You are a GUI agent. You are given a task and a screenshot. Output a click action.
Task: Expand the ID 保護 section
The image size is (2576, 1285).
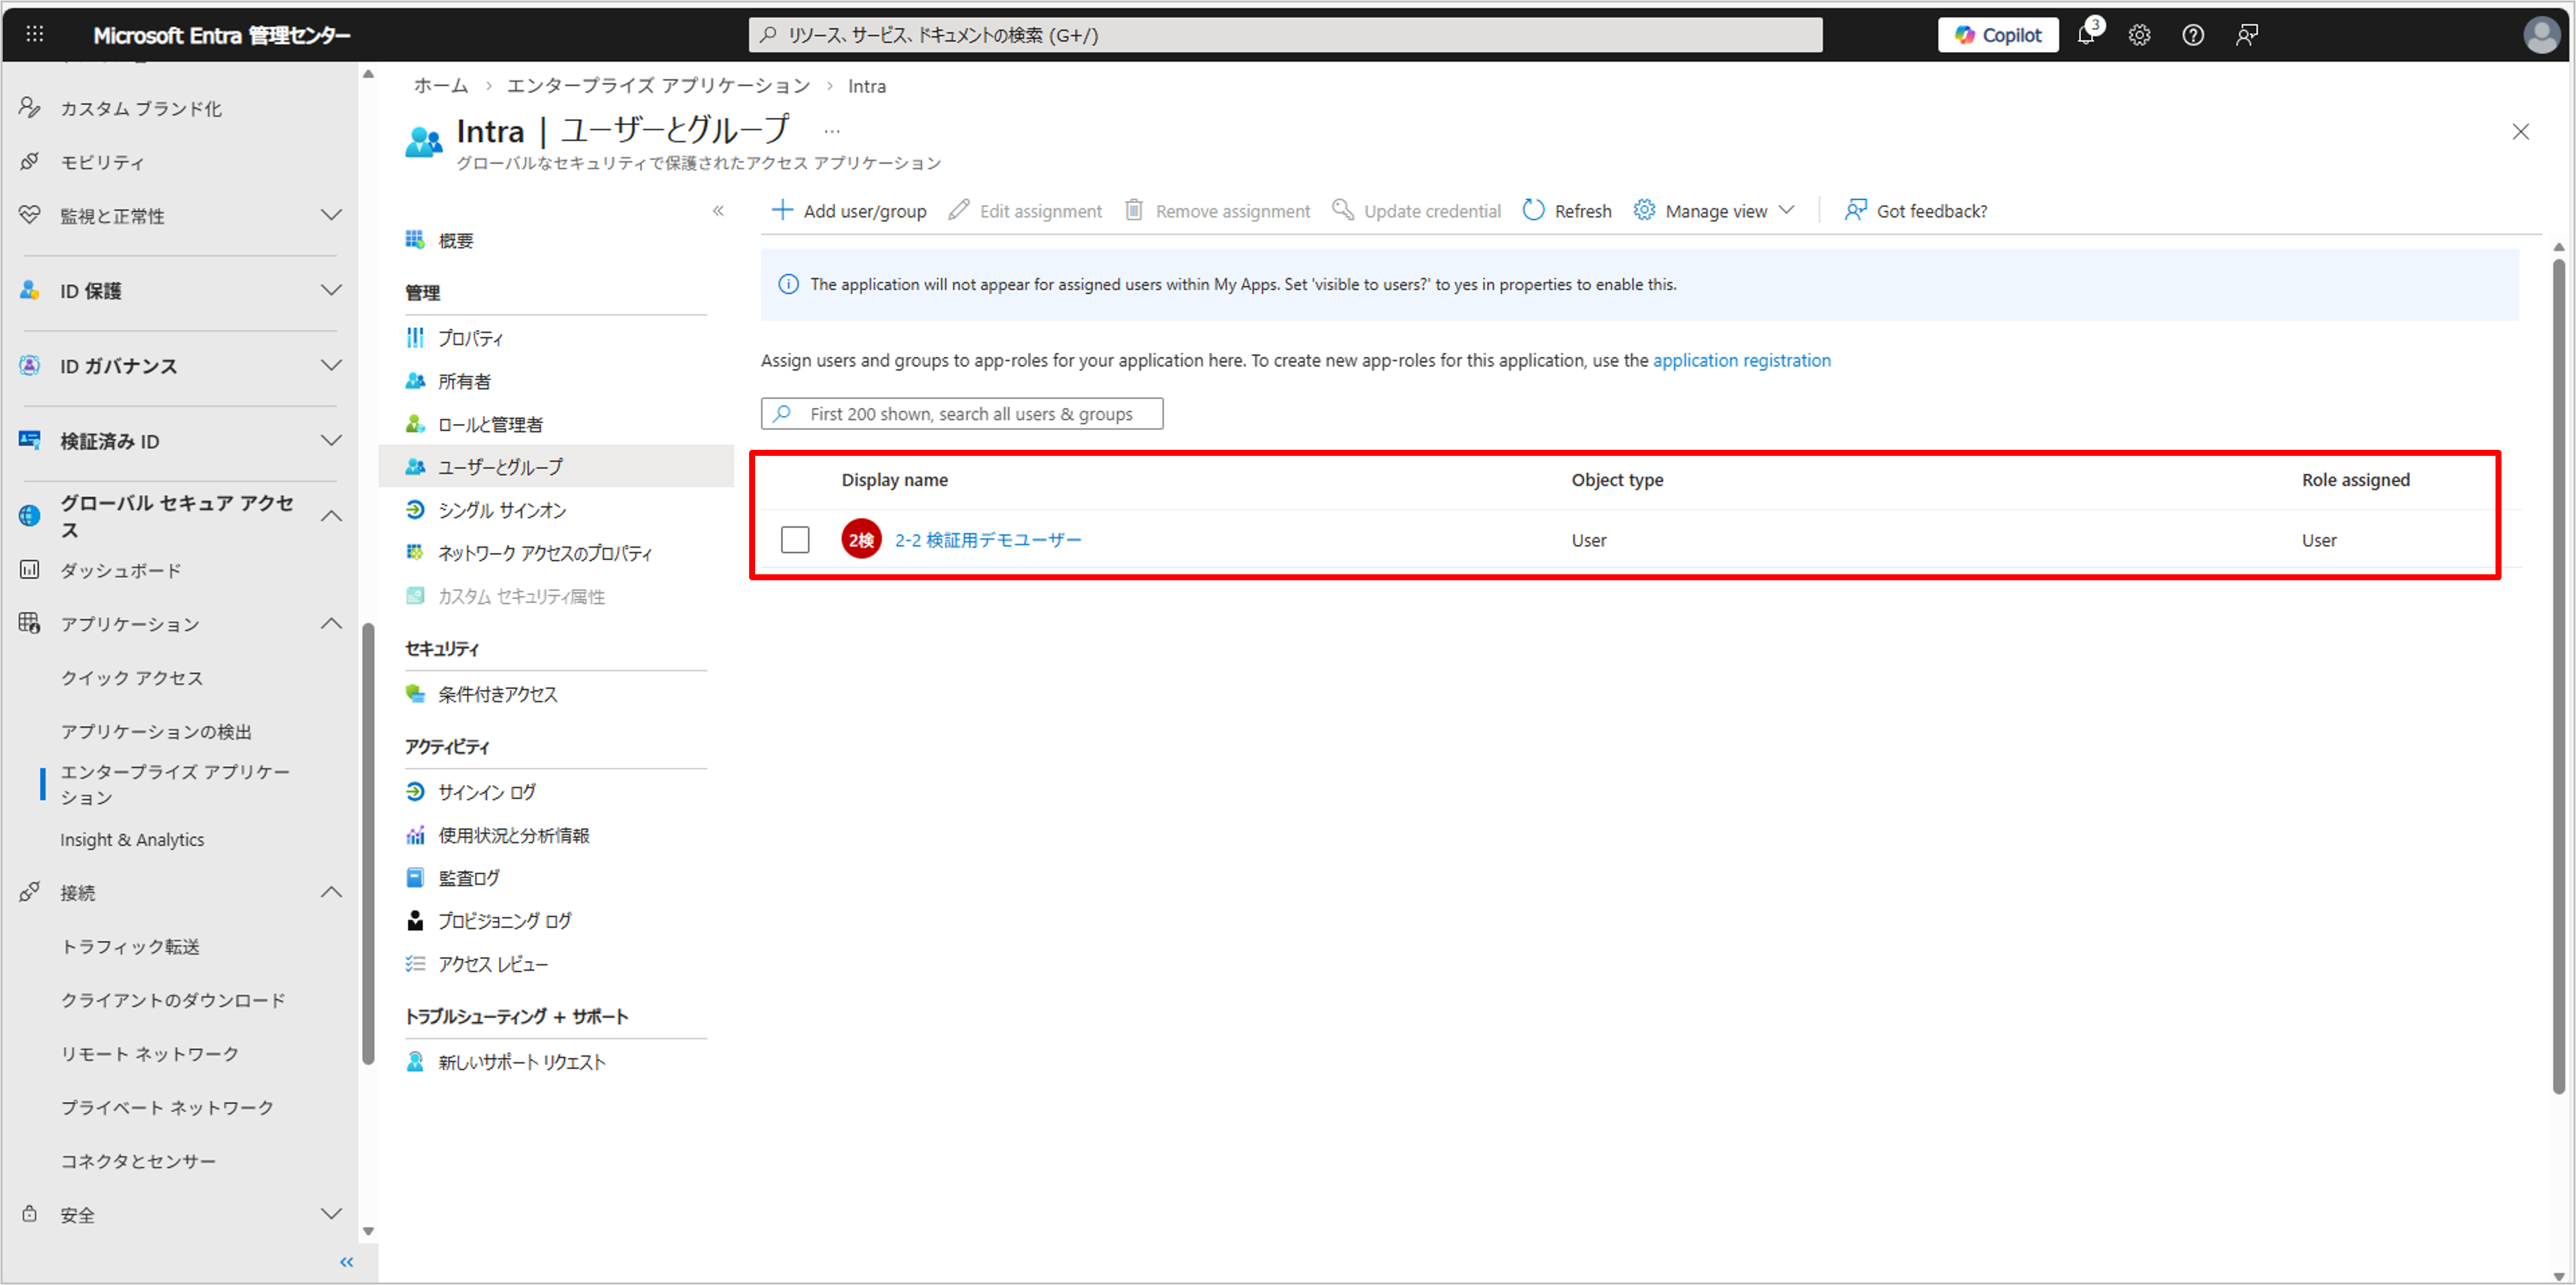331,290
